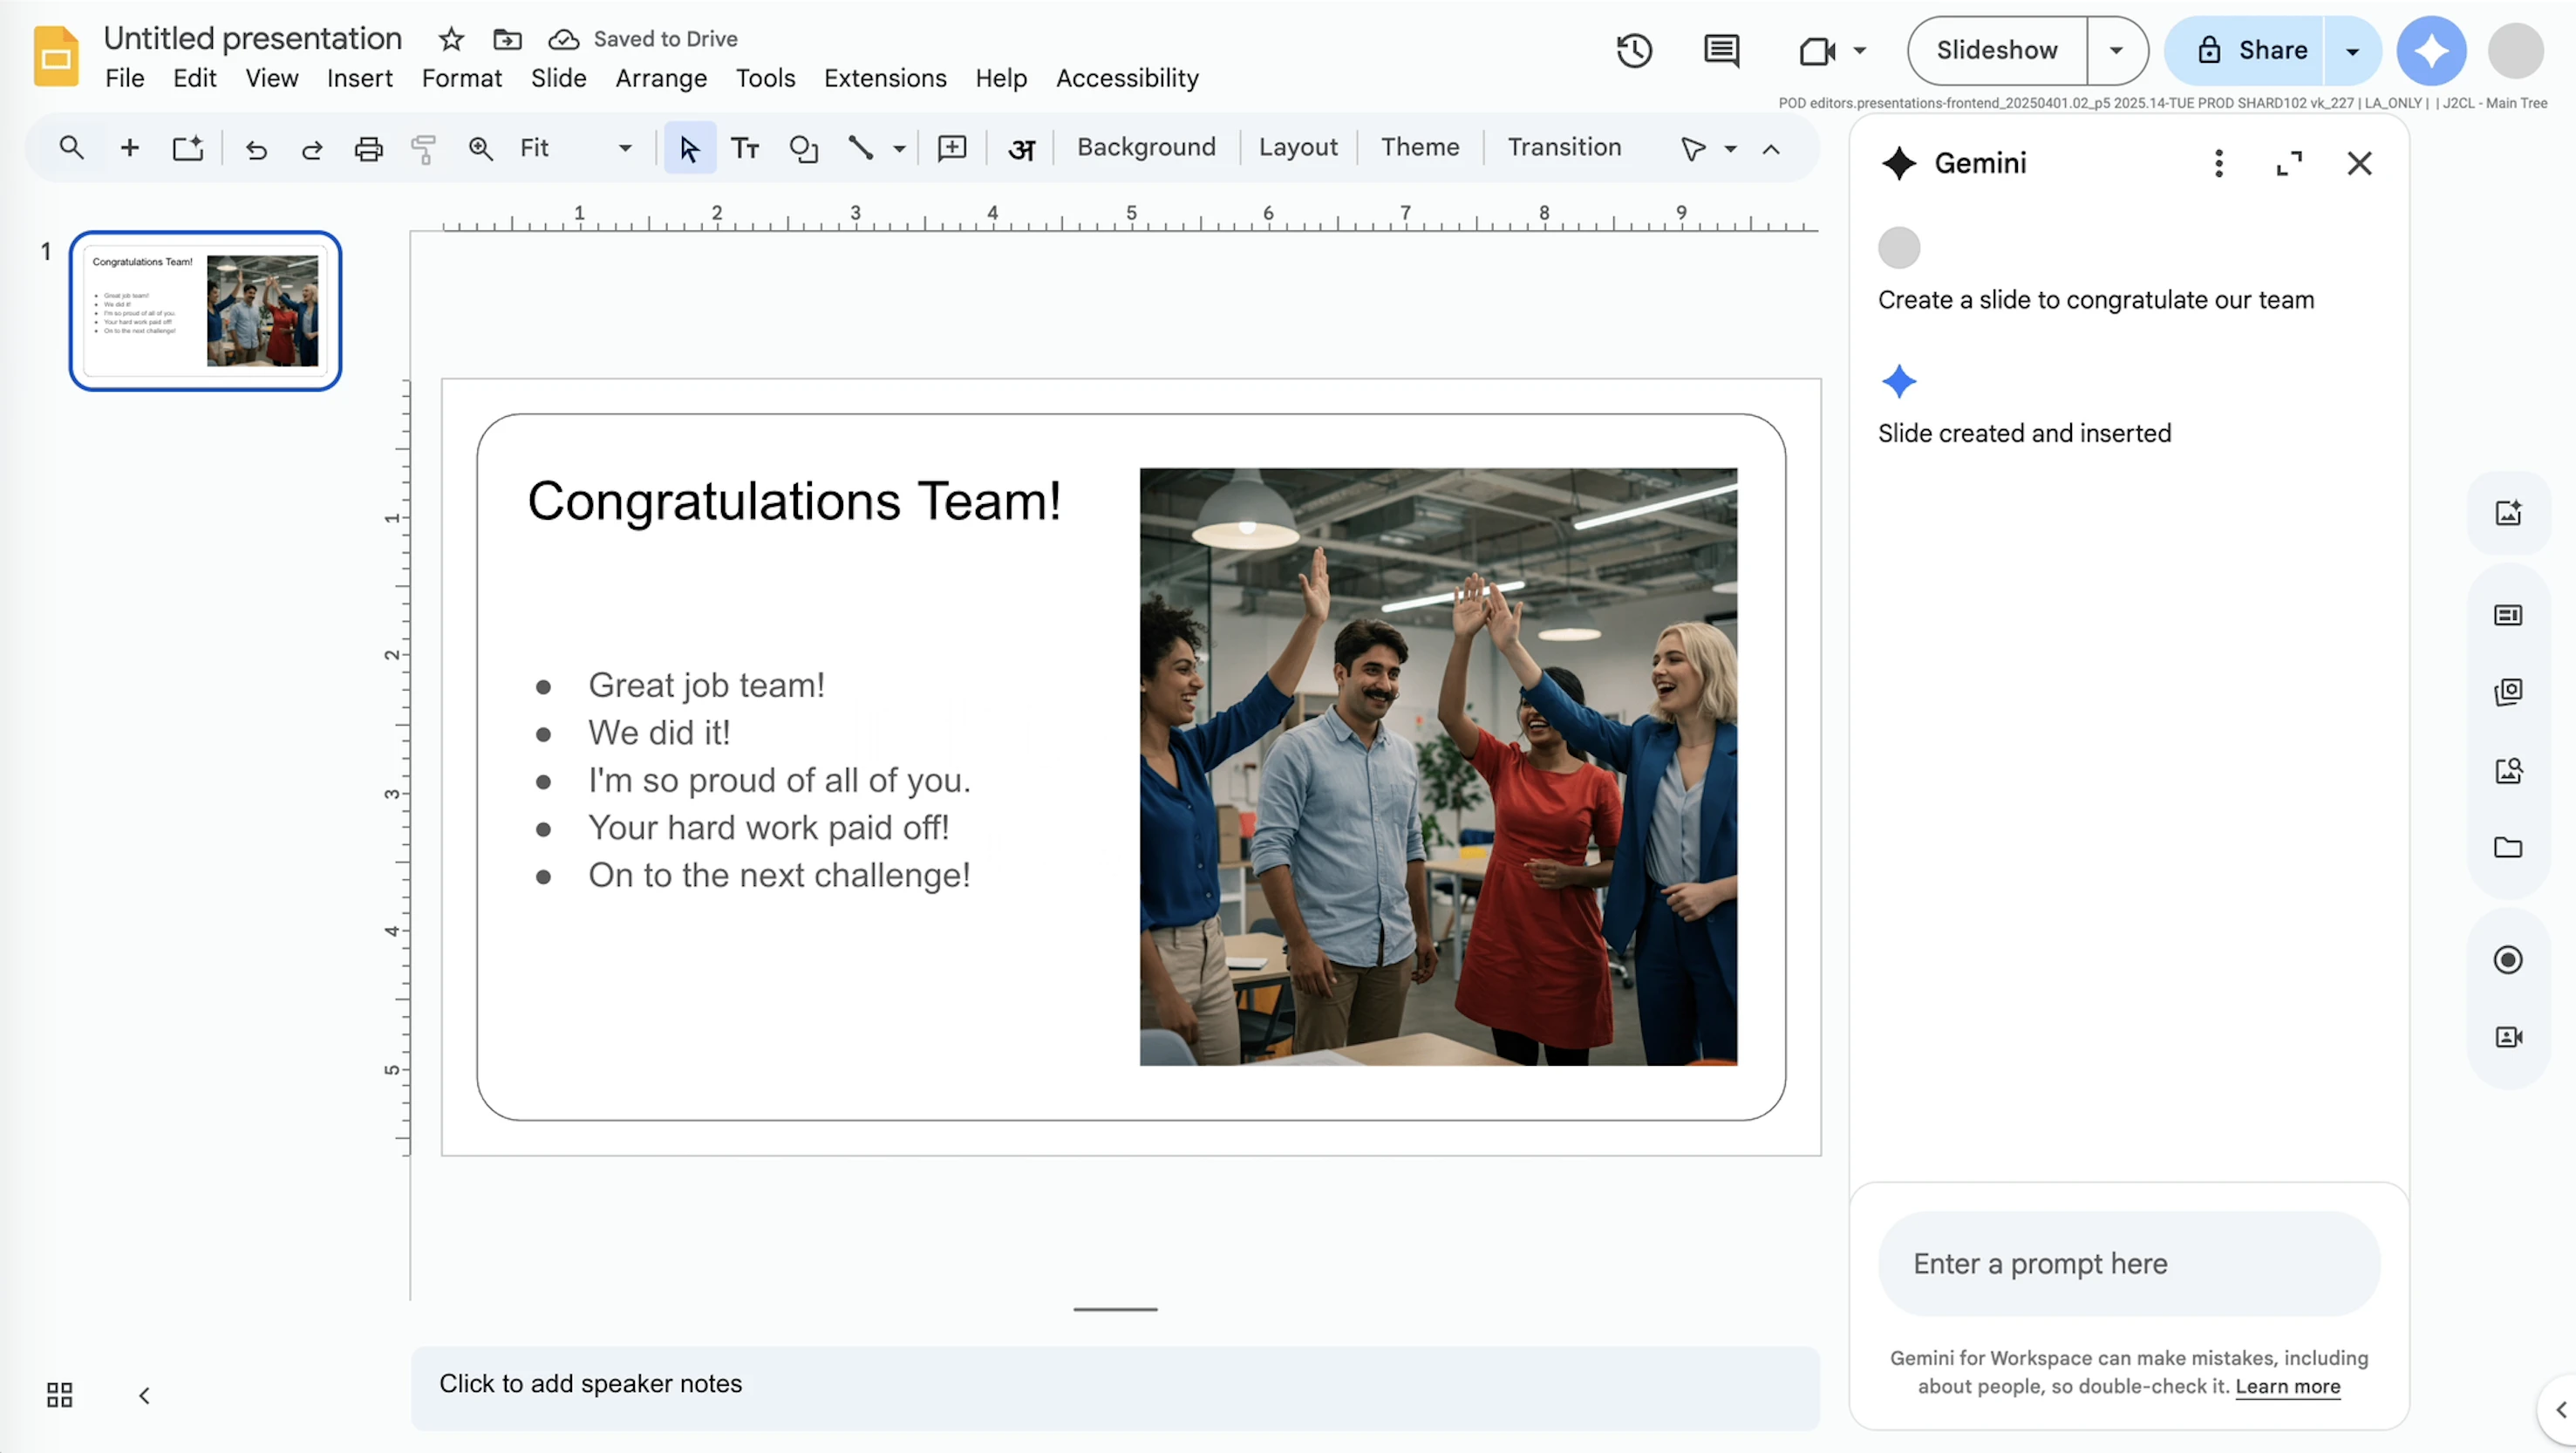Open the Insert menu
The height and width of the screenshot is (1453, 2576).
[359, 78]
